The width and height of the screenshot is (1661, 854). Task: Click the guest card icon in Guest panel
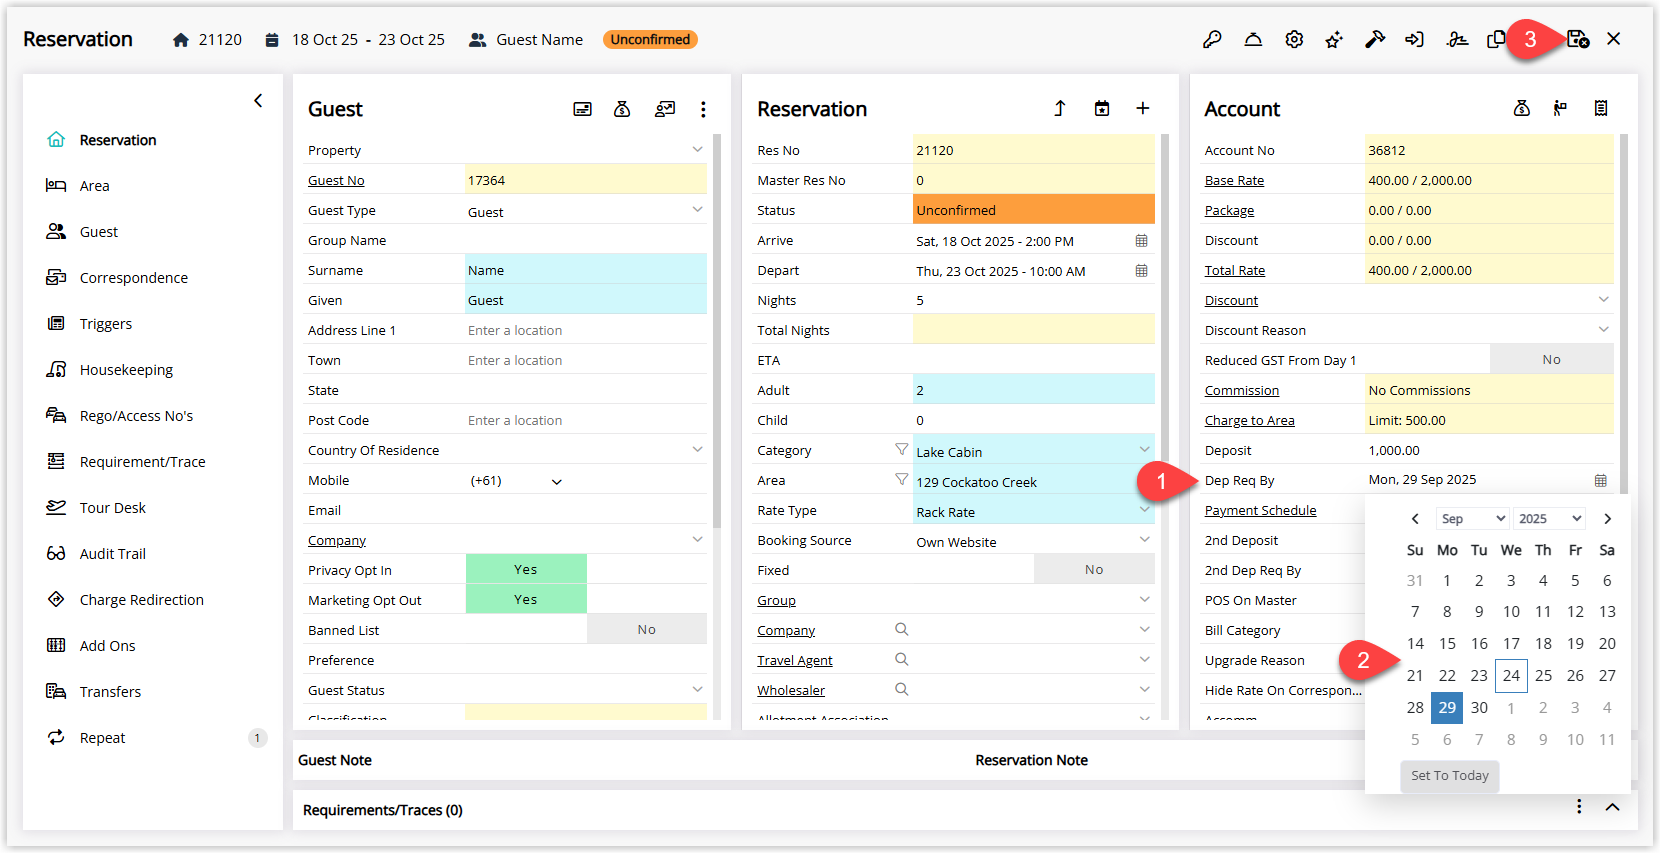582,109
